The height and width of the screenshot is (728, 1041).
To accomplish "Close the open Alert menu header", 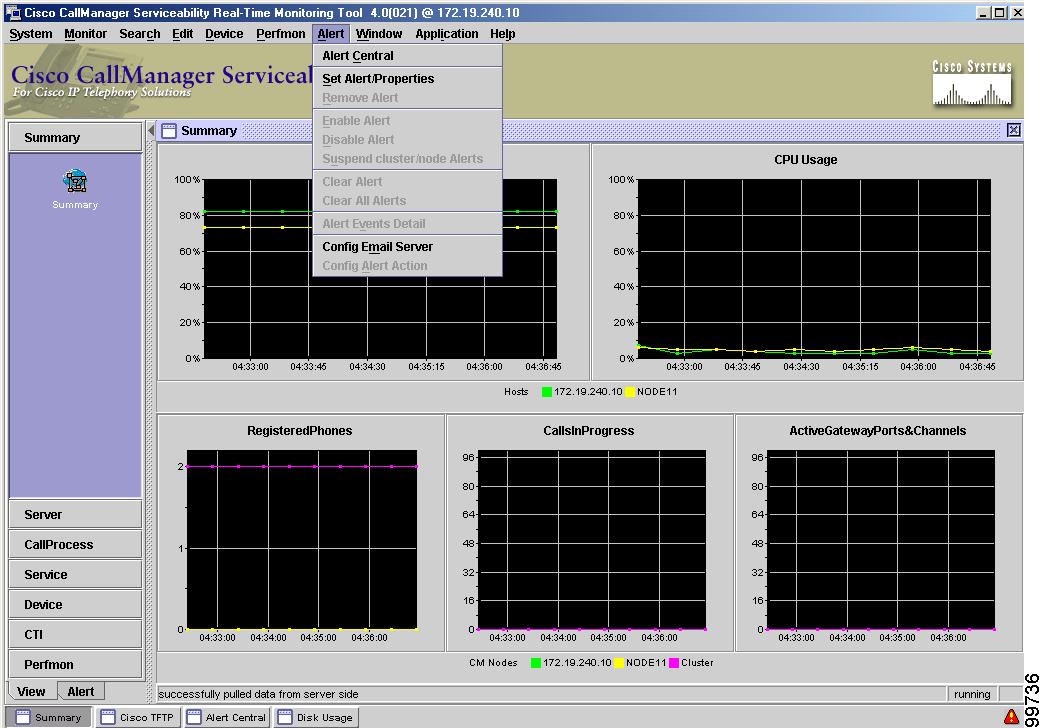I will [331, 34].
